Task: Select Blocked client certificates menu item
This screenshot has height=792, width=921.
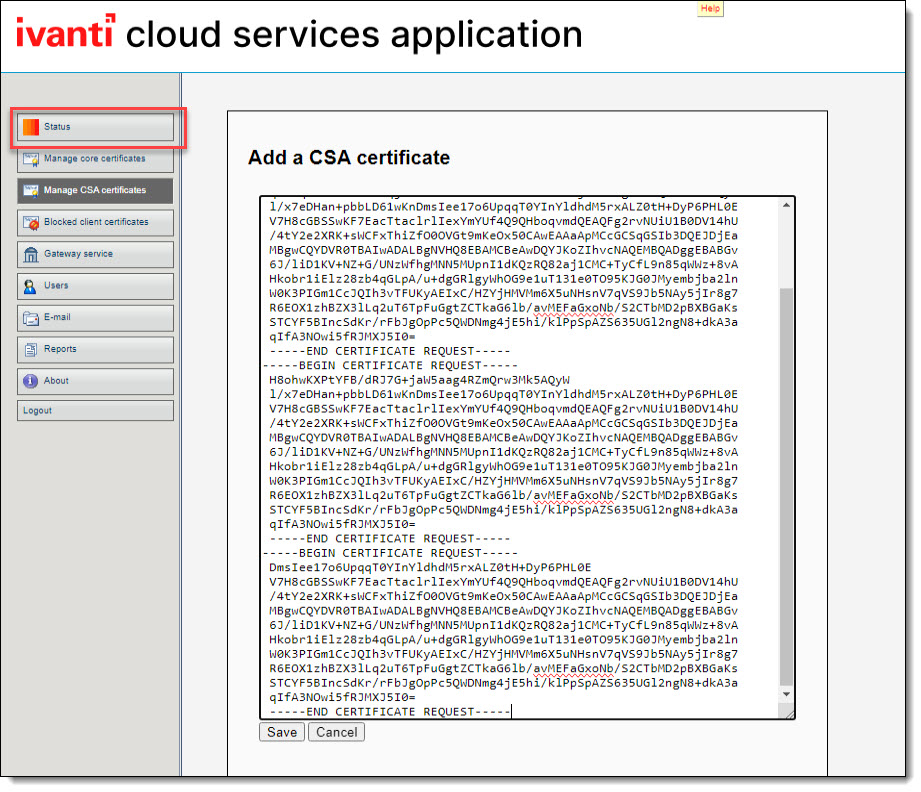Action: [95, 222]
